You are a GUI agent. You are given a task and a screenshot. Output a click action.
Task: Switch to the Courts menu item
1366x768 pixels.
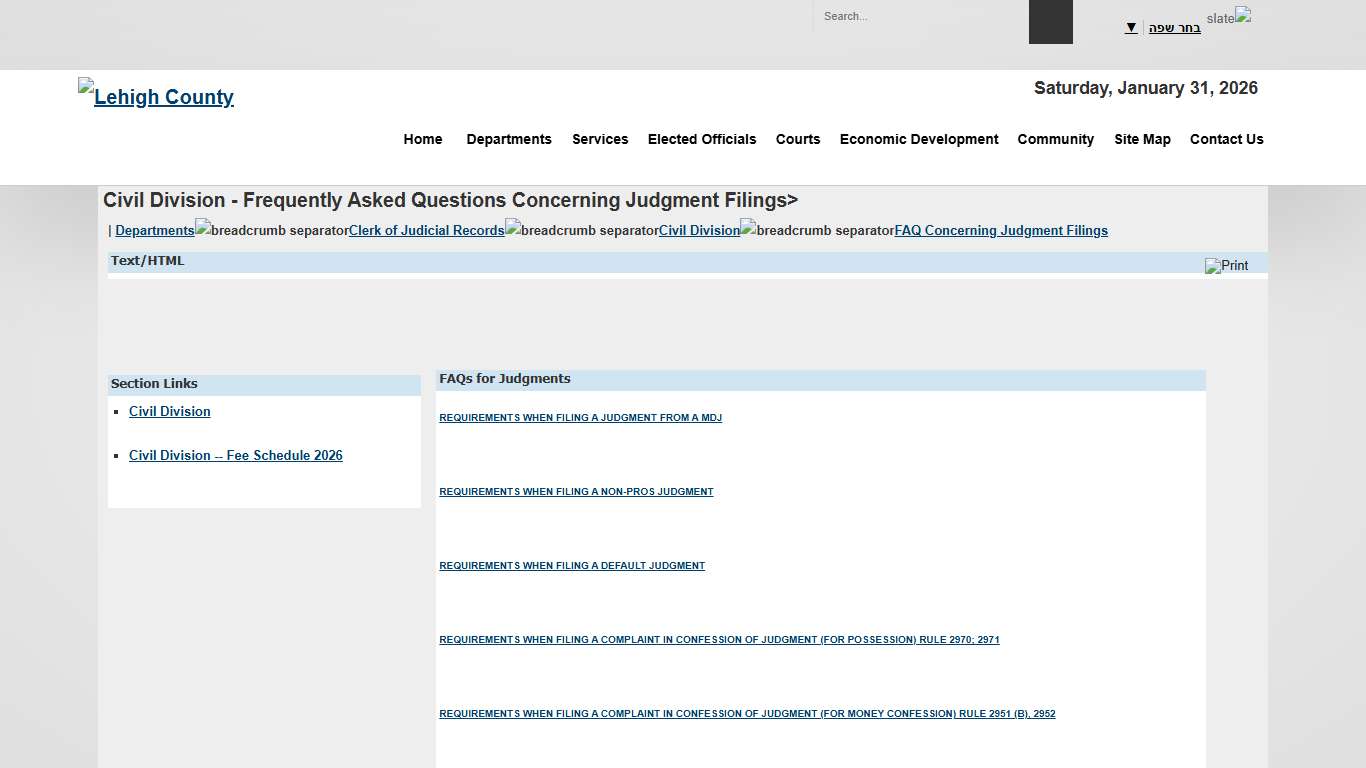(797, 139)
